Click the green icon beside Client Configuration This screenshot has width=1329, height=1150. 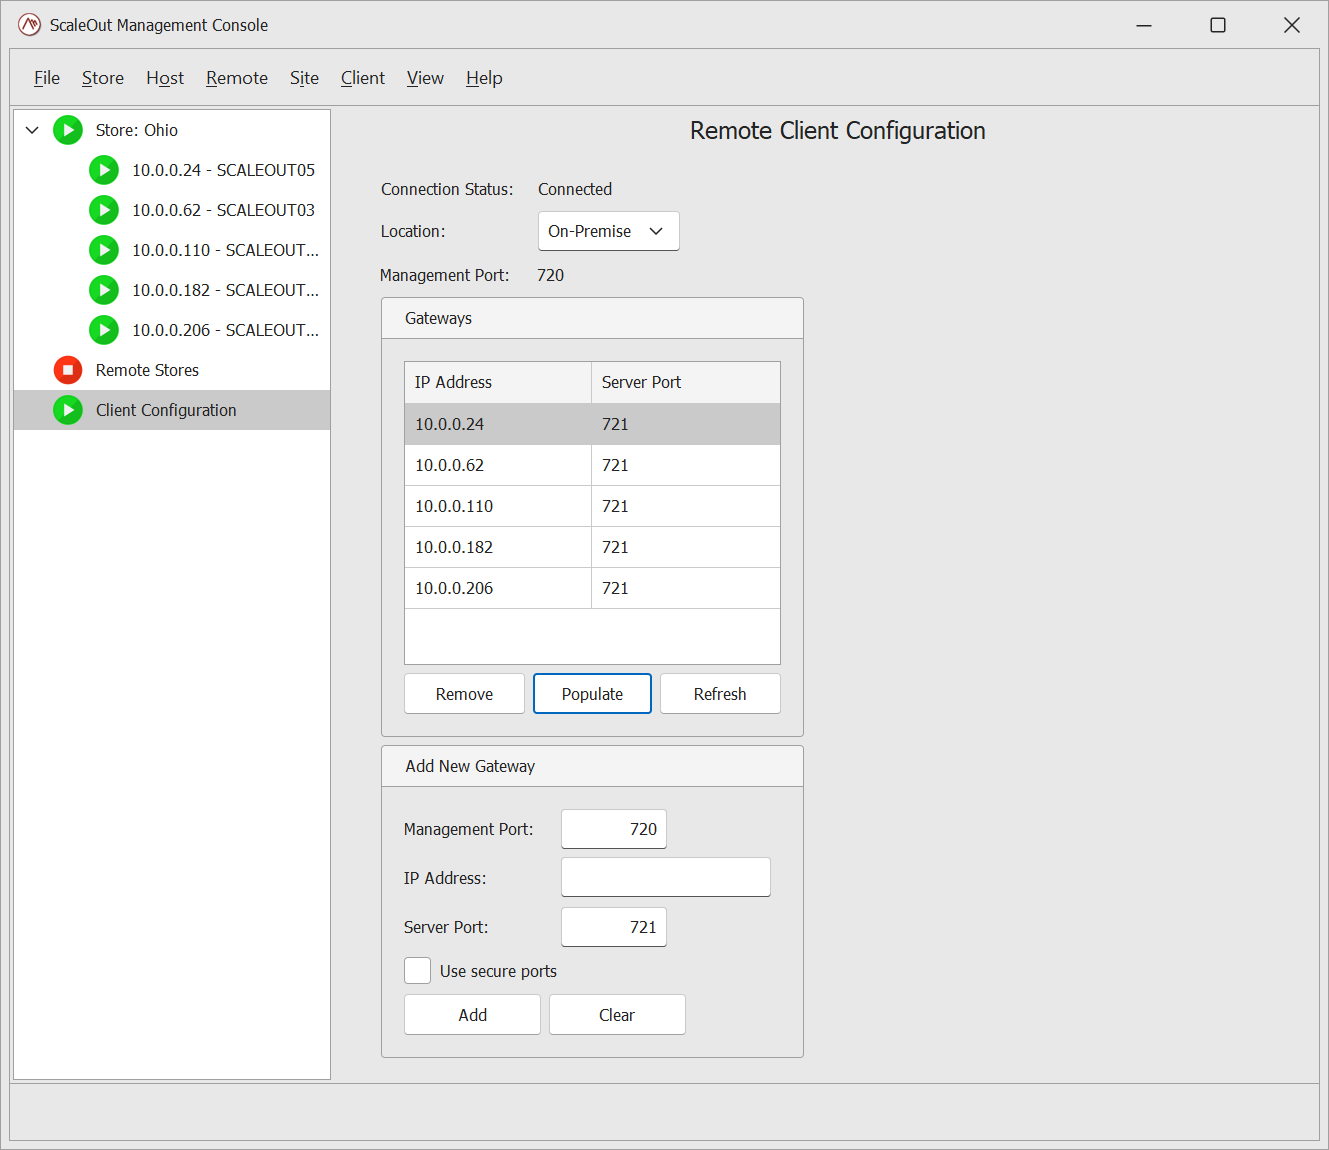click(x=68, y=410)
